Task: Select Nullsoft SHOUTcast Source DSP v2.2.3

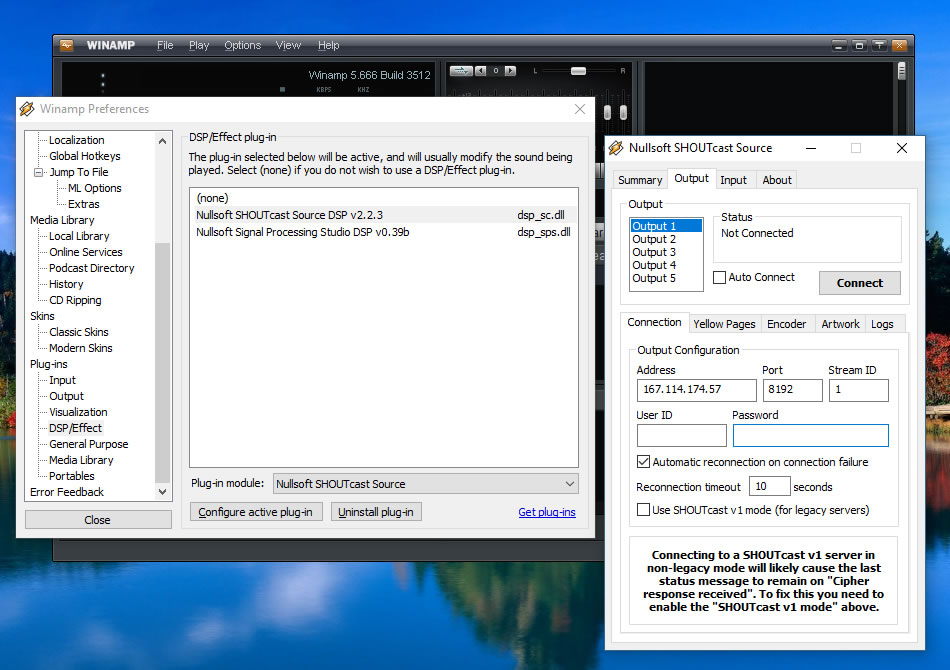Action: [x=384, y=215]
